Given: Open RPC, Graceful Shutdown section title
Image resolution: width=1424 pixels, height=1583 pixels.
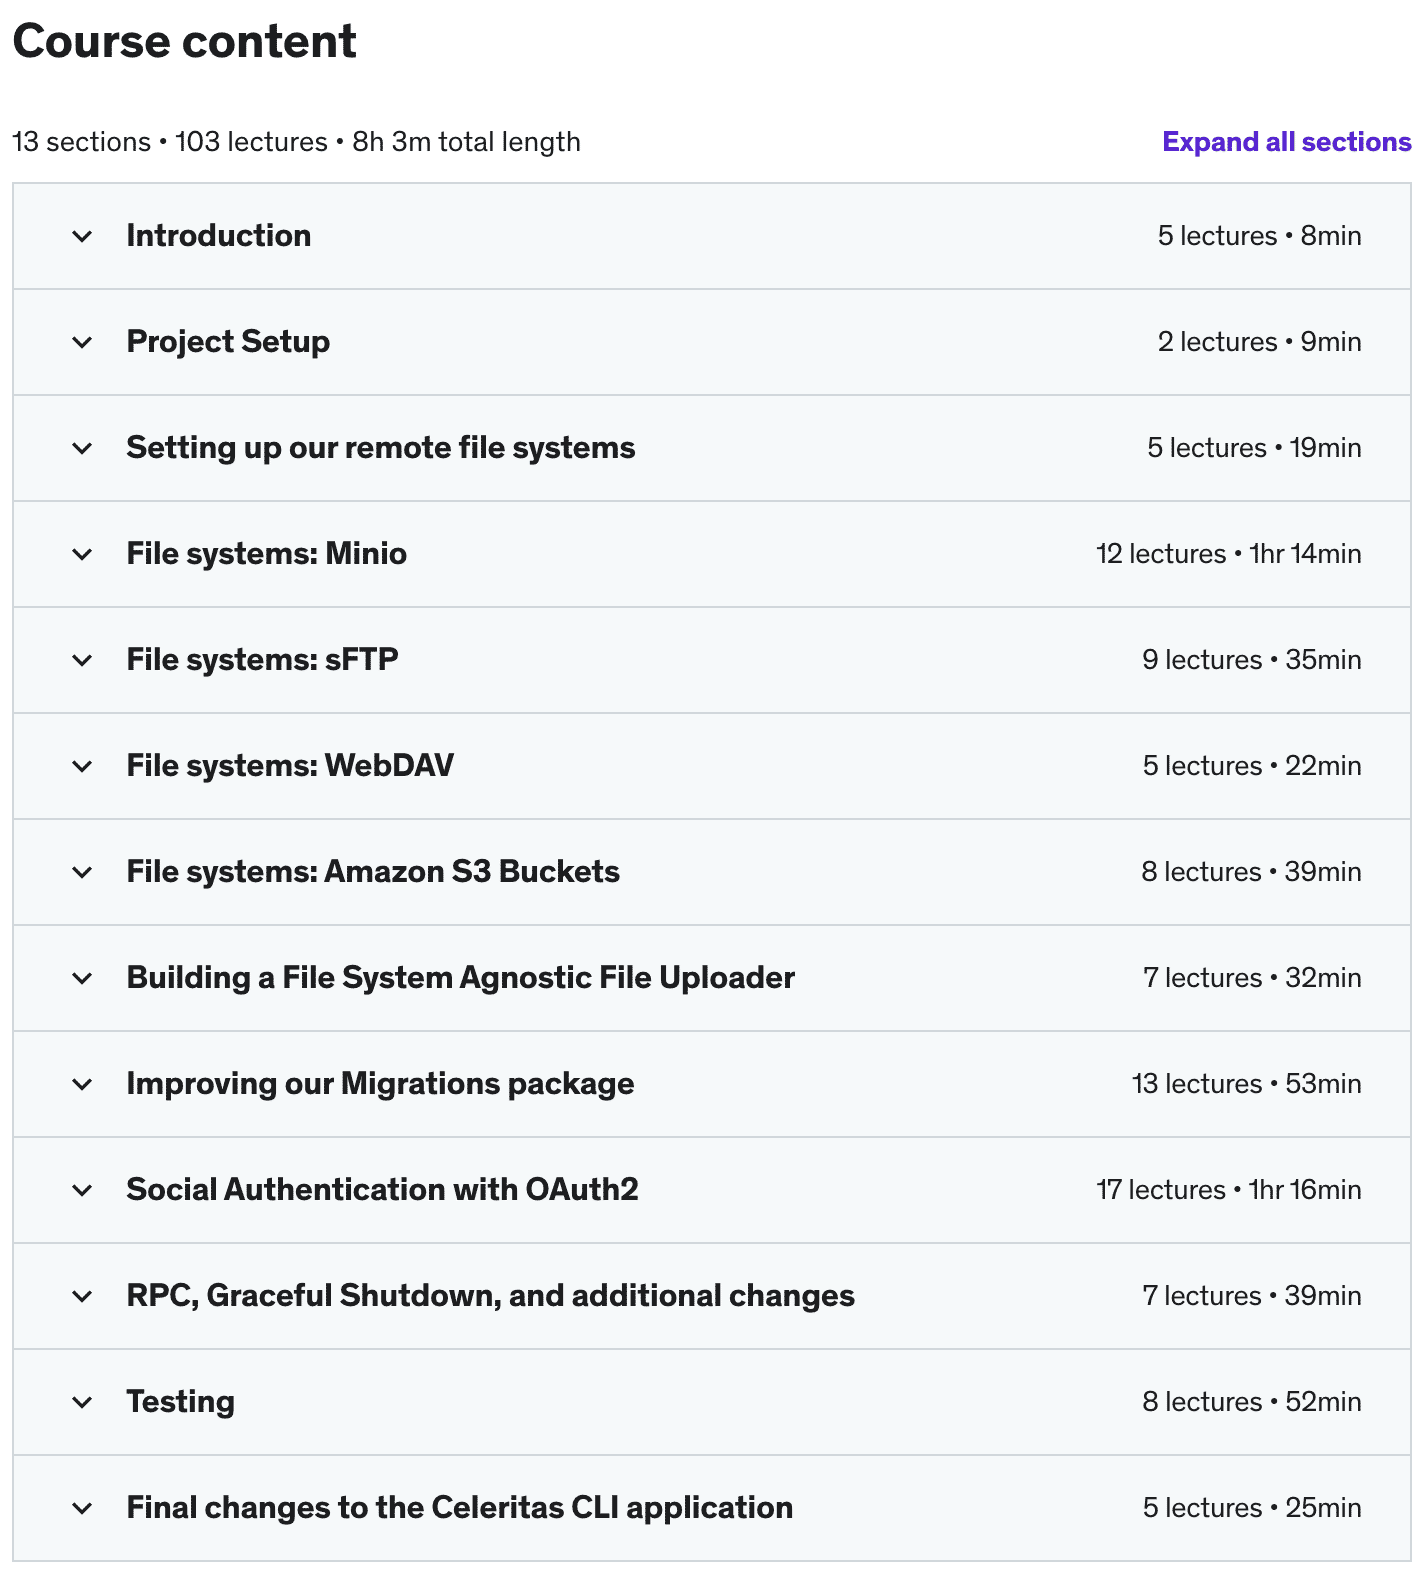Looking at the screenshot, I should [x=490, y=1296].
